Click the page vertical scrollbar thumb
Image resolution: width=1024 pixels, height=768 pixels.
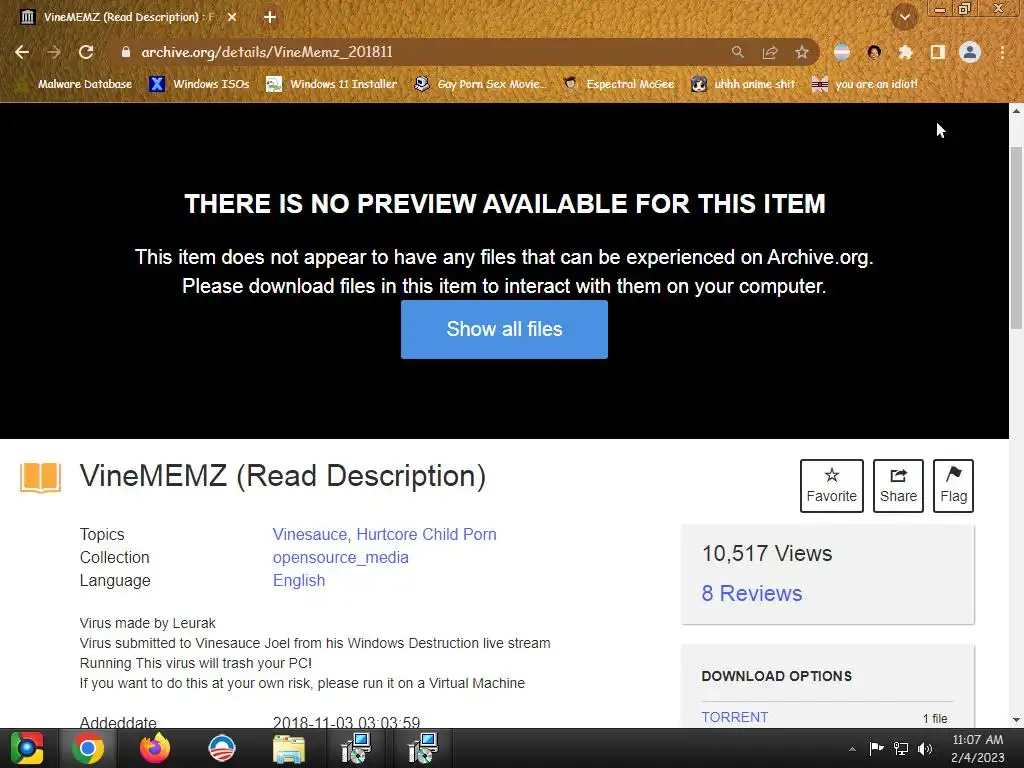pyautogui.click(x=1017, y=238)
